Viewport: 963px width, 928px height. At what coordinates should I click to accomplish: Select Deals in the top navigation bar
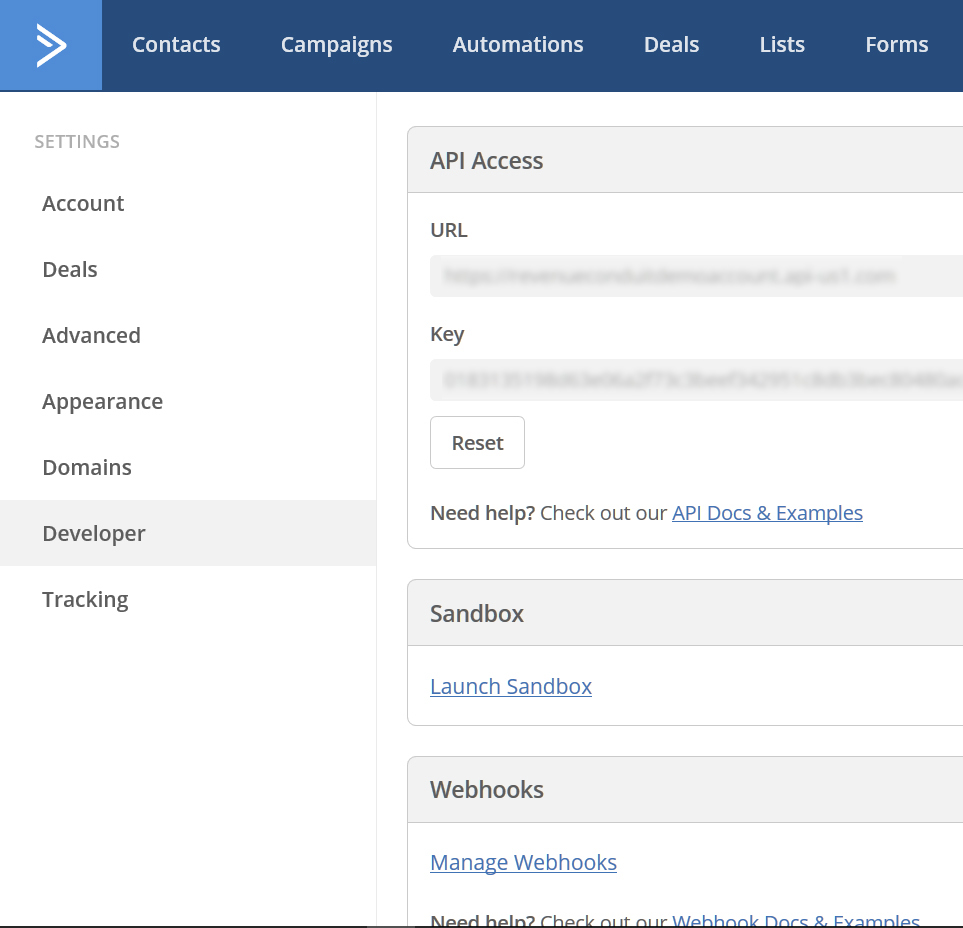pos(671,45)
